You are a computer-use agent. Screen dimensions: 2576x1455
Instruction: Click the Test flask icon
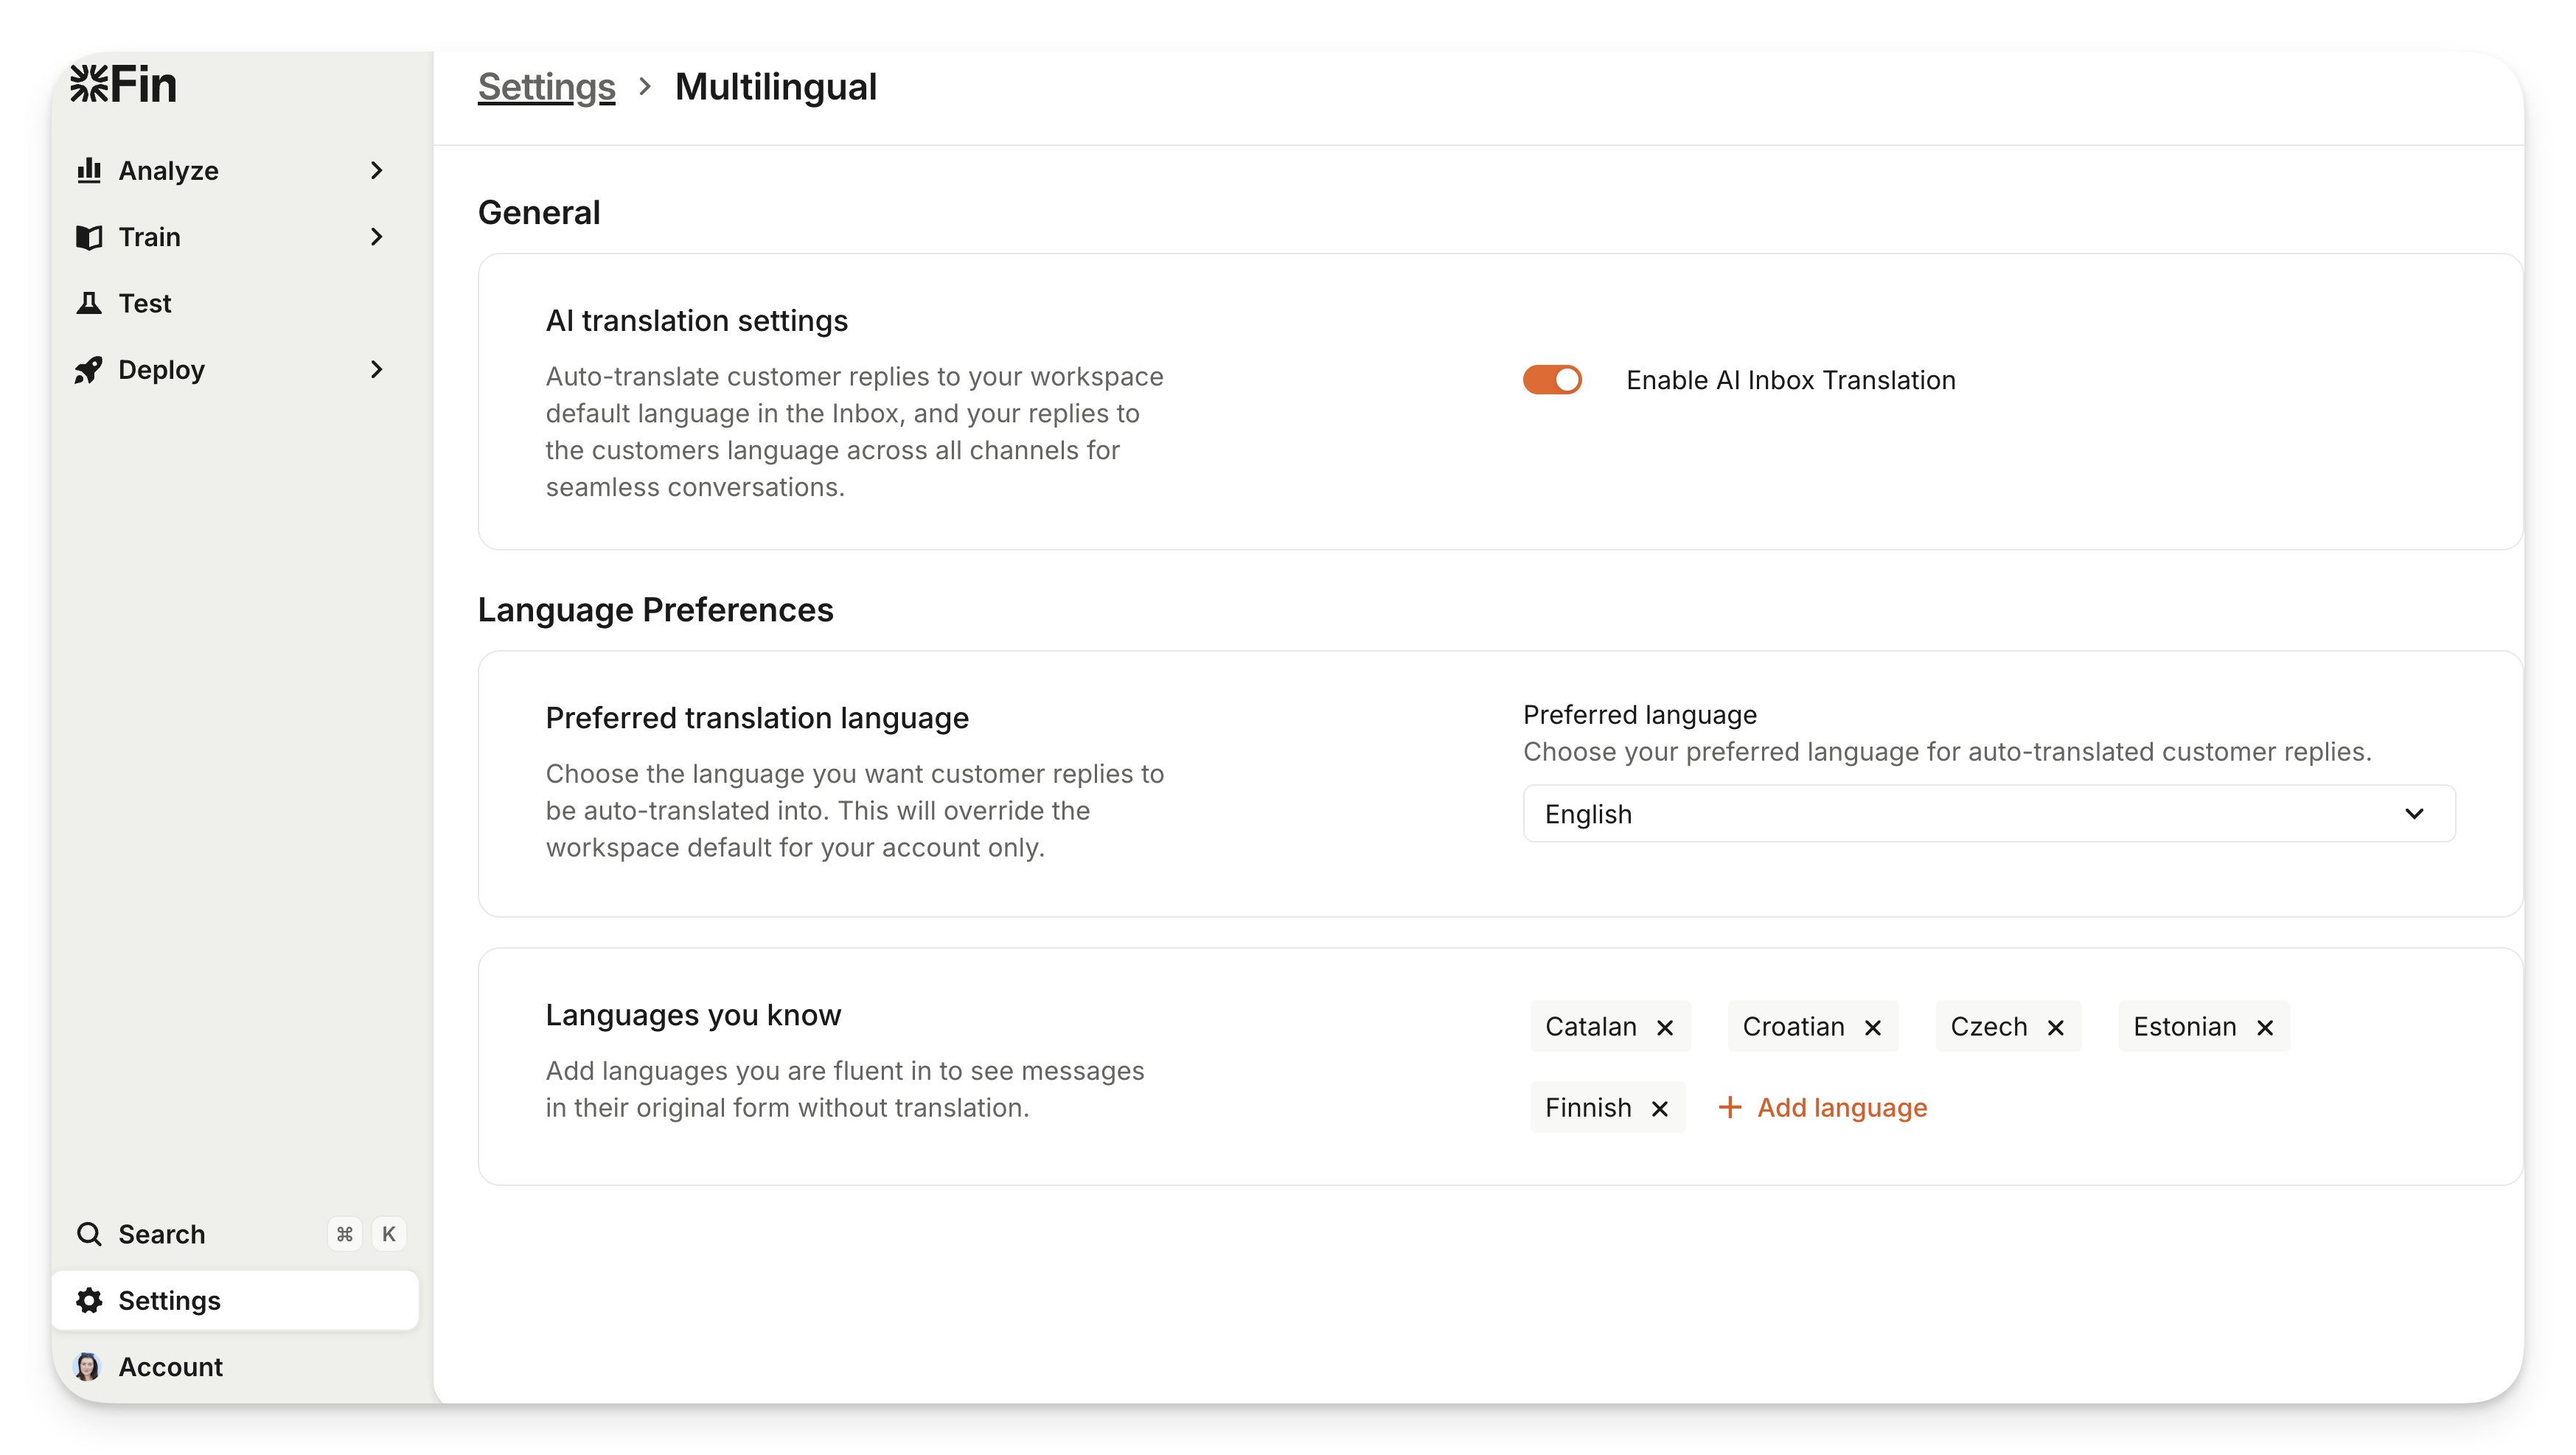click(89, 303)
